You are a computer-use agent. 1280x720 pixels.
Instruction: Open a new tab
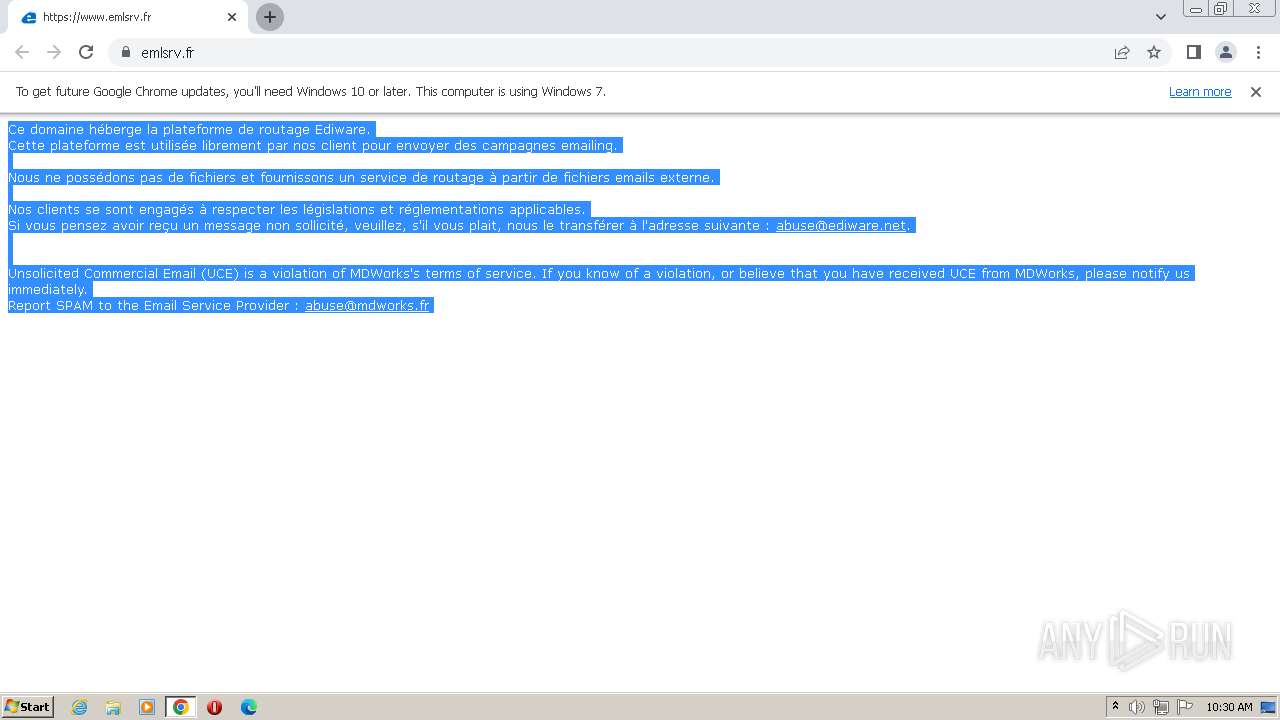[x=269, y=17]
